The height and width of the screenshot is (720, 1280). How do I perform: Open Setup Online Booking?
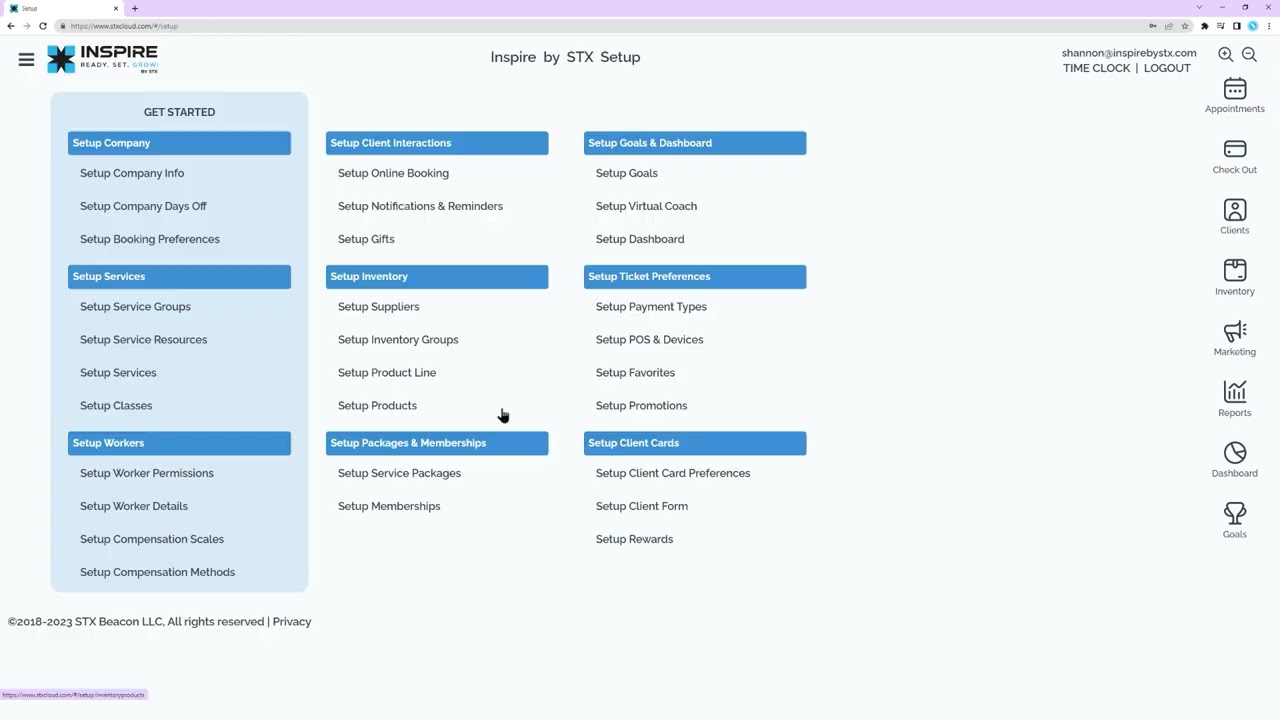(393, 173)
